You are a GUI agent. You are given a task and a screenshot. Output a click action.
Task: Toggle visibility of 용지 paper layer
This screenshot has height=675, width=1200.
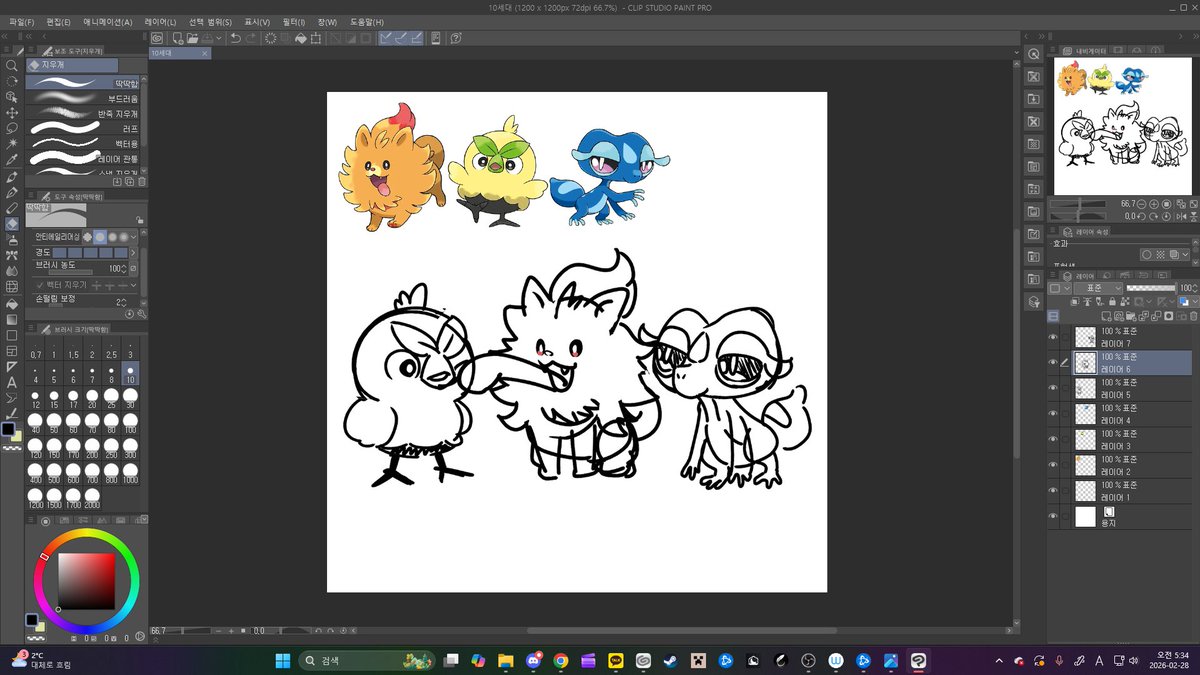tap(1053, 516)
